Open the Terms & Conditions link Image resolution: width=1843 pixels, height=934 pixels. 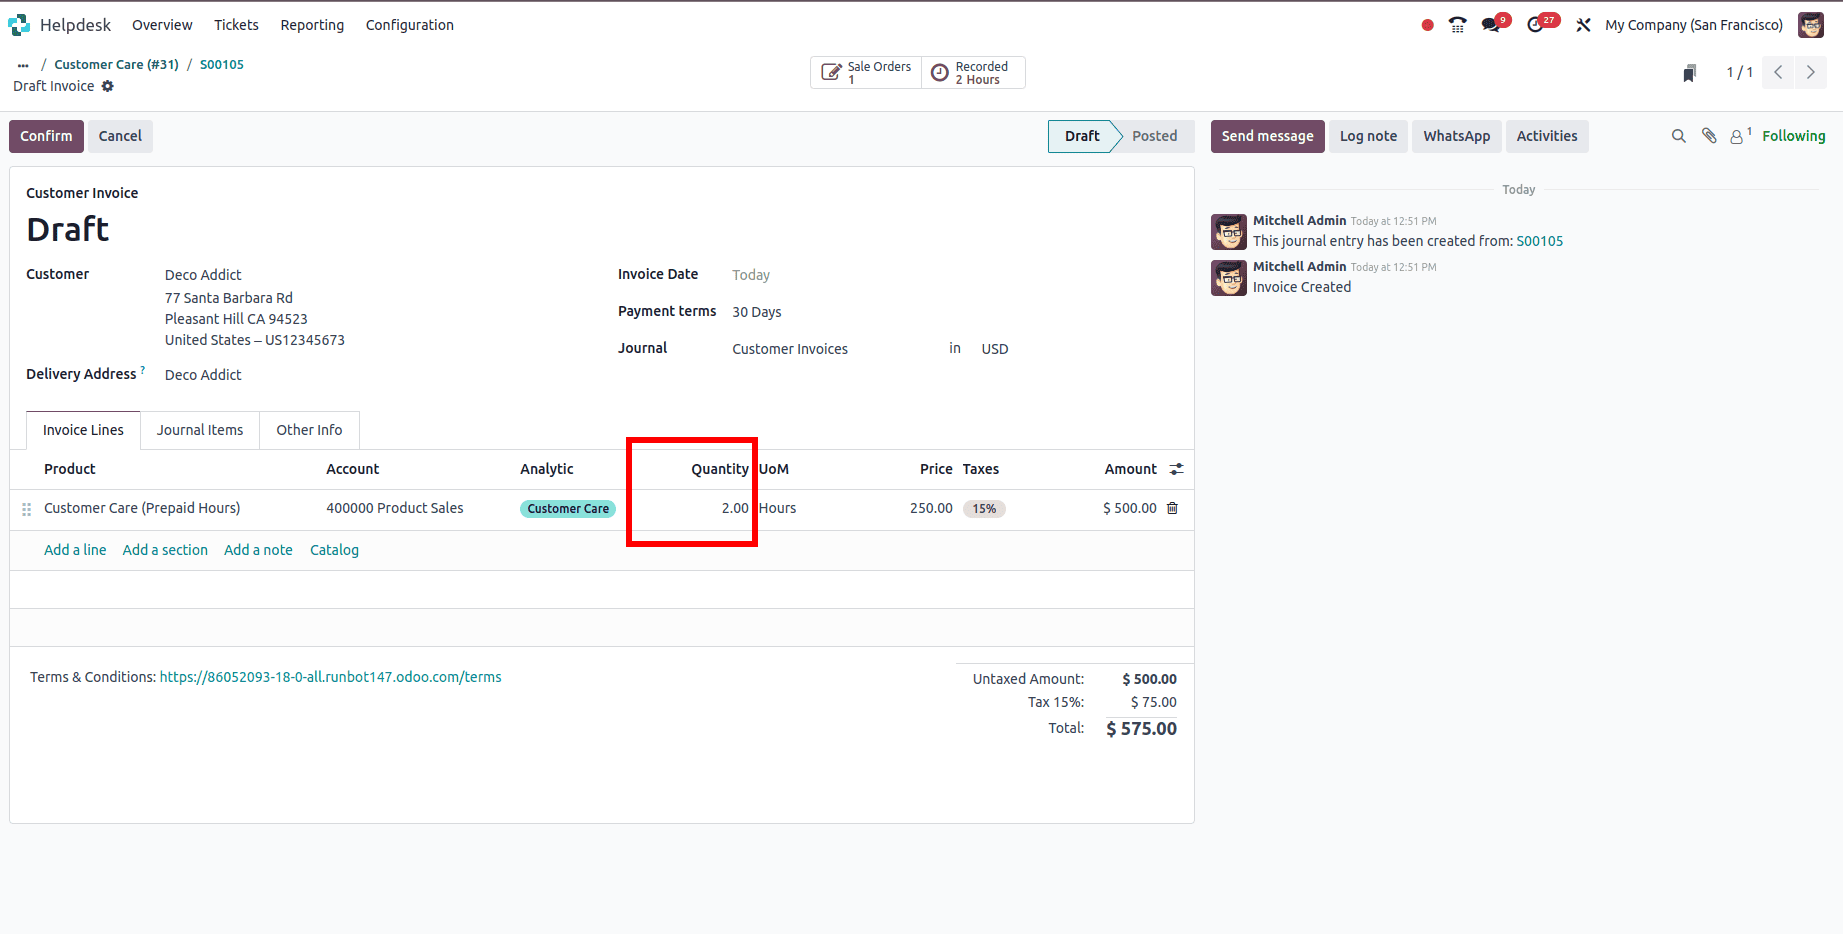(330, 677)
